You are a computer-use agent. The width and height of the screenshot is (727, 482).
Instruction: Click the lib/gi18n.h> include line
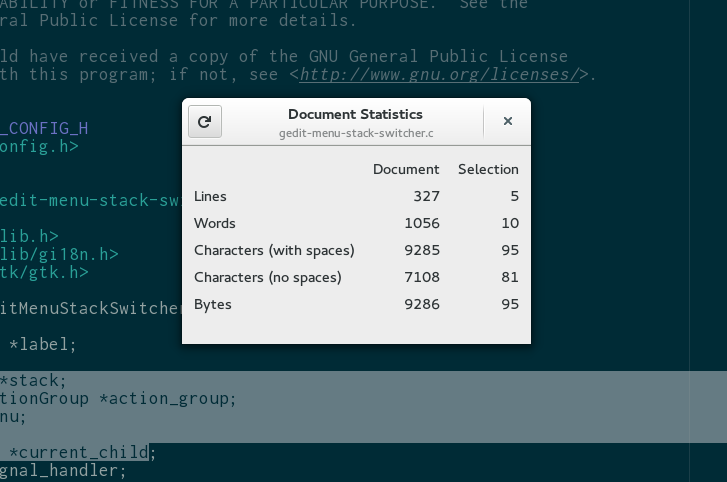59,254
